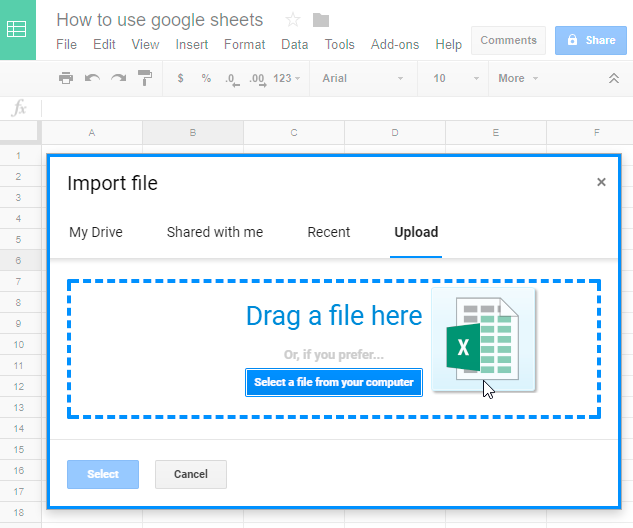
Task: Open the move-to-folder icon
Action: [x=321, y=20]
